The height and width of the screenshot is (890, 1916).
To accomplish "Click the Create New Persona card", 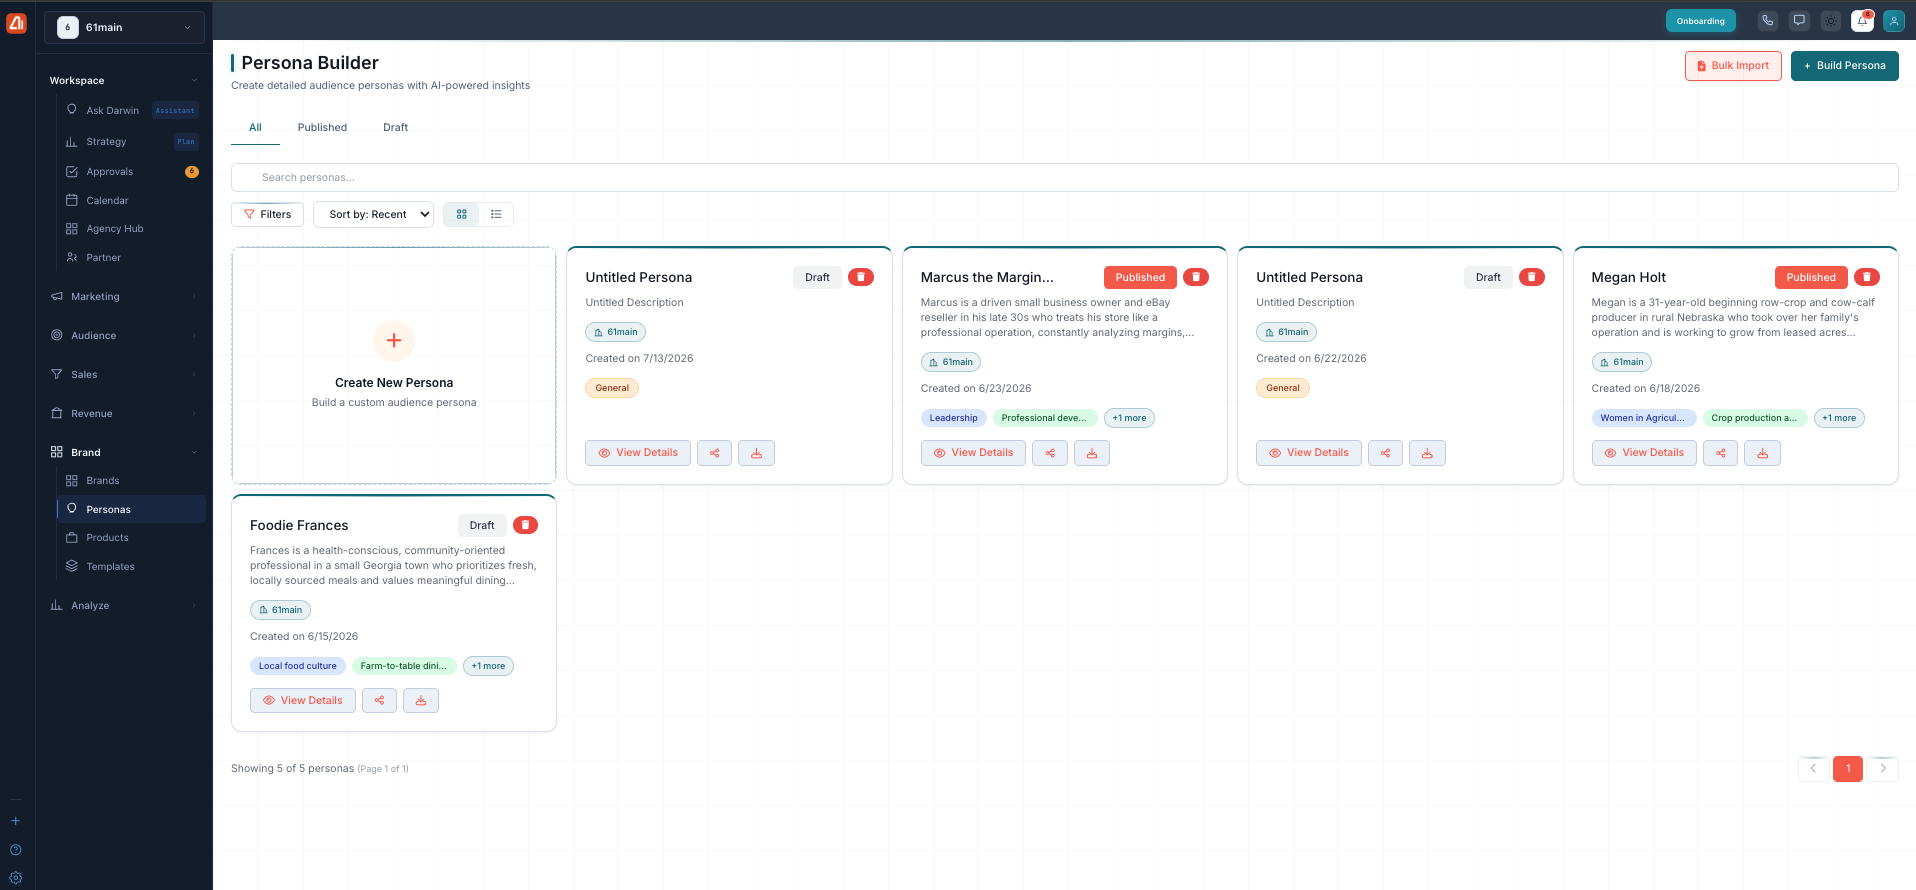I will click(394, 366).
